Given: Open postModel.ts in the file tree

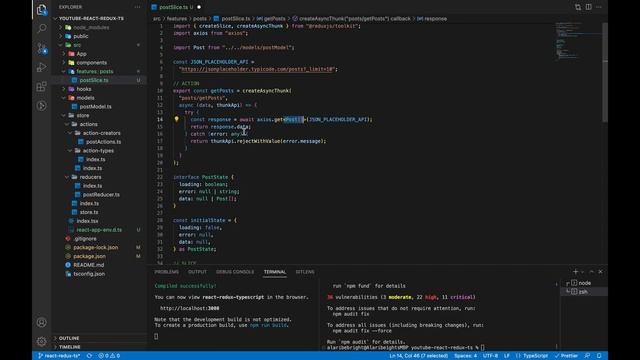Looking at the screenshot, I should pyautogui.click(x=96, y=107).
